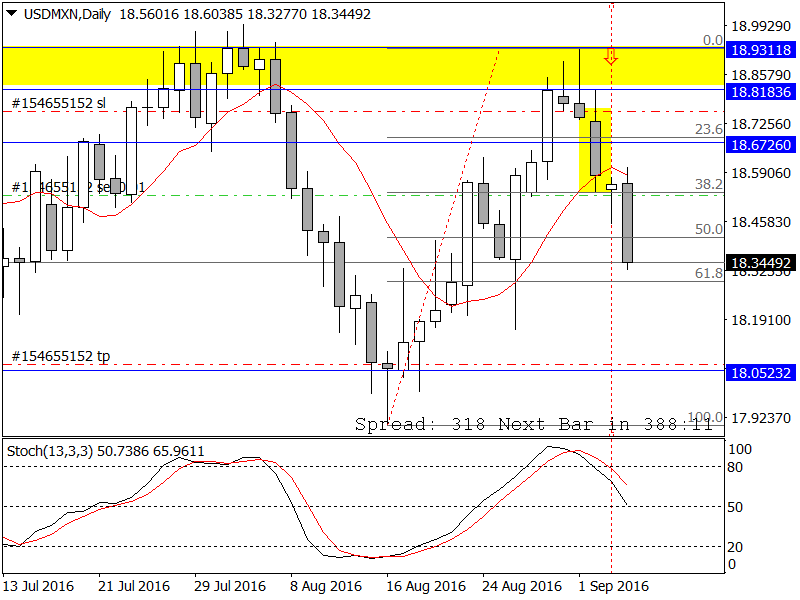Select the #154655152 sl stop-loss label
This screenshot has height=600, width=800.
pos(59,103)
